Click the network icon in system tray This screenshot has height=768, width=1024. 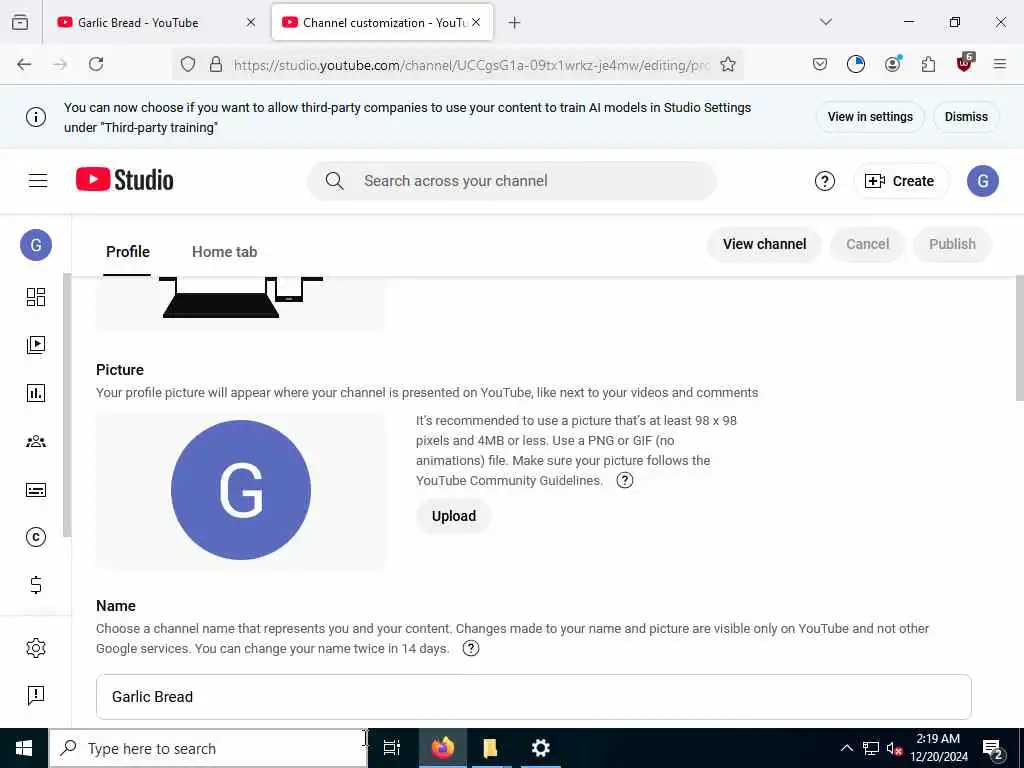point(871,748)
